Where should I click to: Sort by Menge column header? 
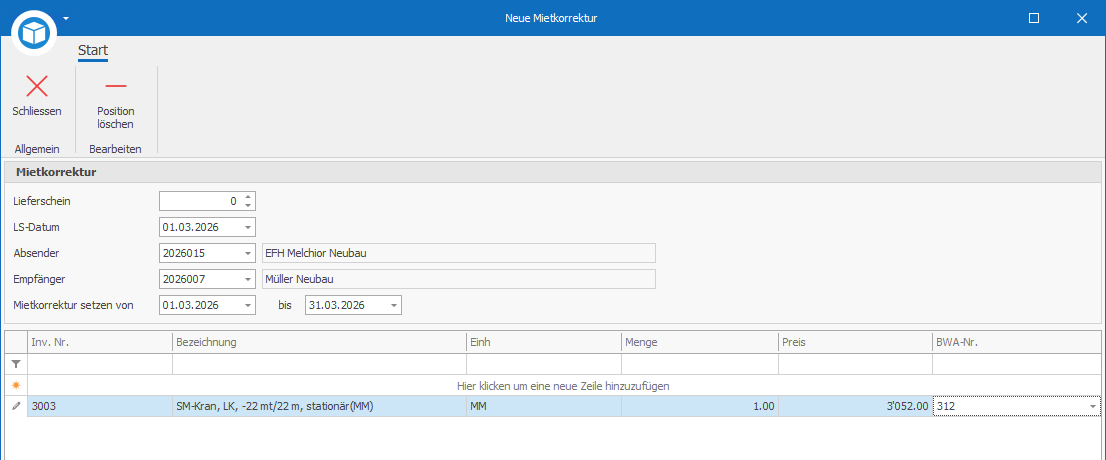pos(699,342)
